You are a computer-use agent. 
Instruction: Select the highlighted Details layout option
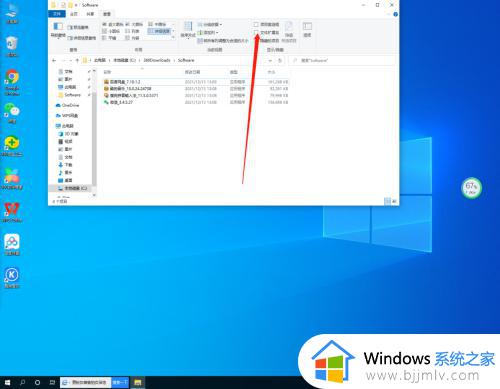(160, 31)
